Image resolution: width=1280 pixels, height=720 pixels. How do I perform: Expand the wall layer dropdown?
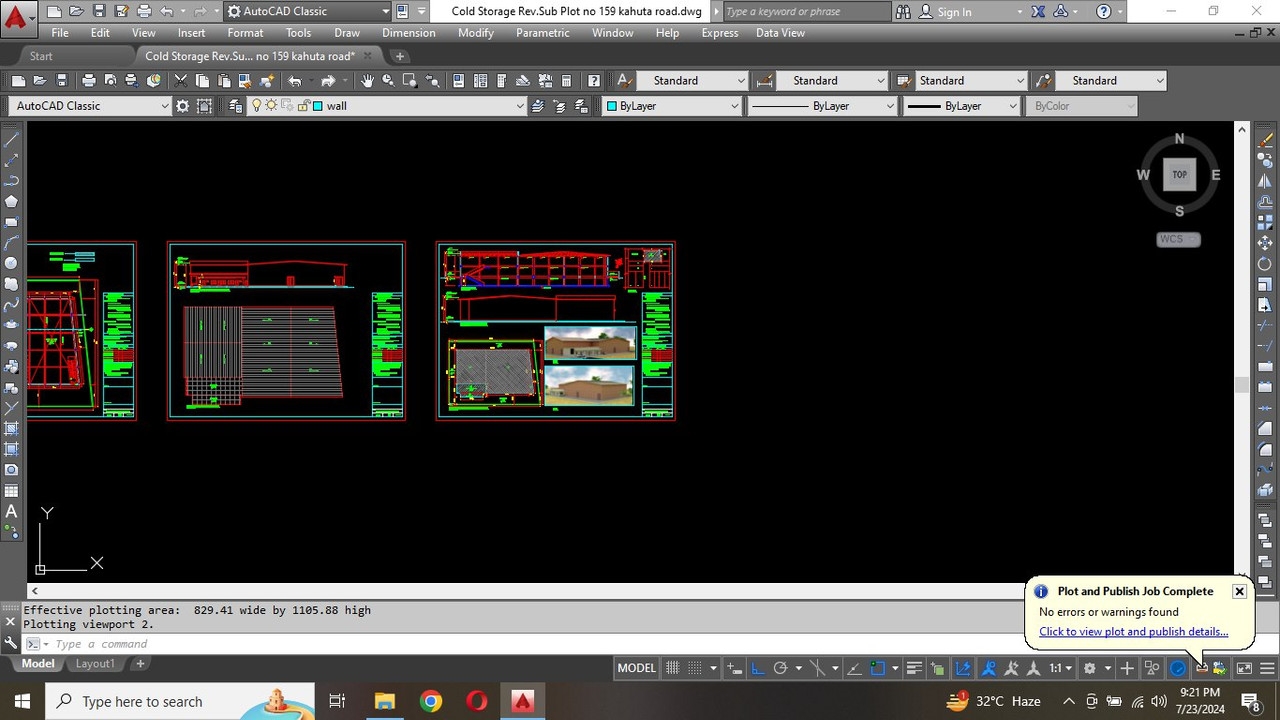point(520,106)
